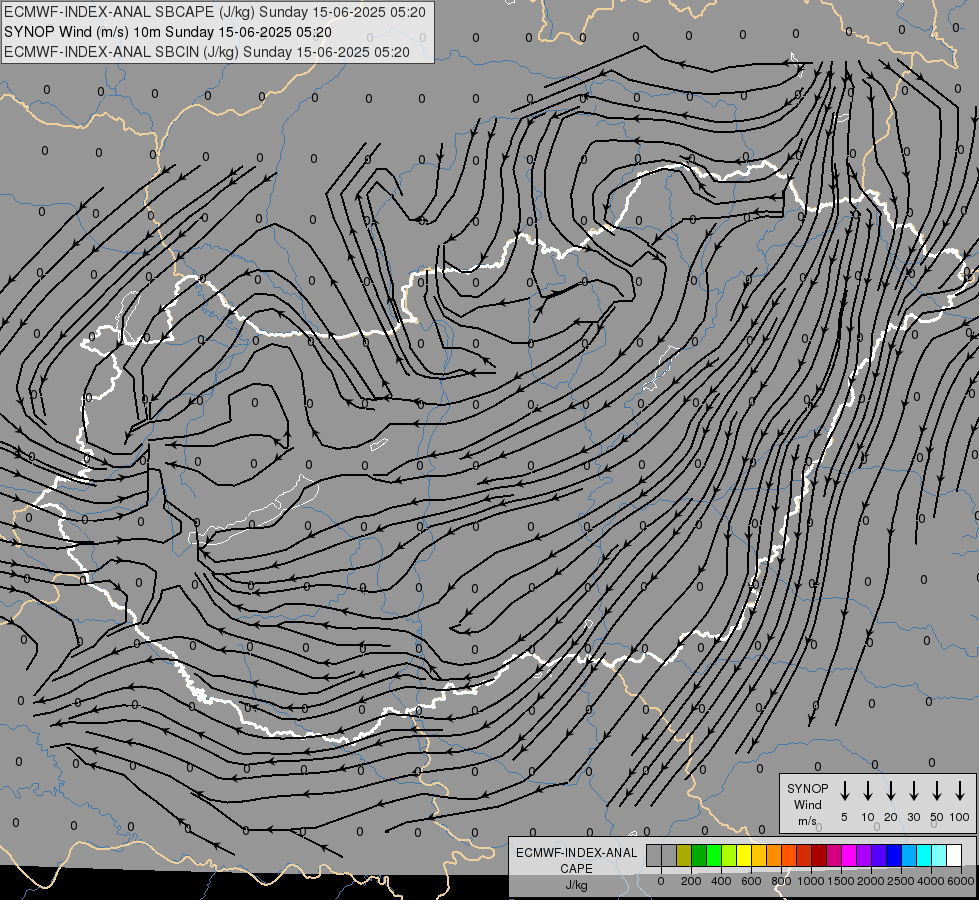Screen dimensions: 979x900
Task: Click the 600 tick label on CAPE scale
Action: click(751, 881)
